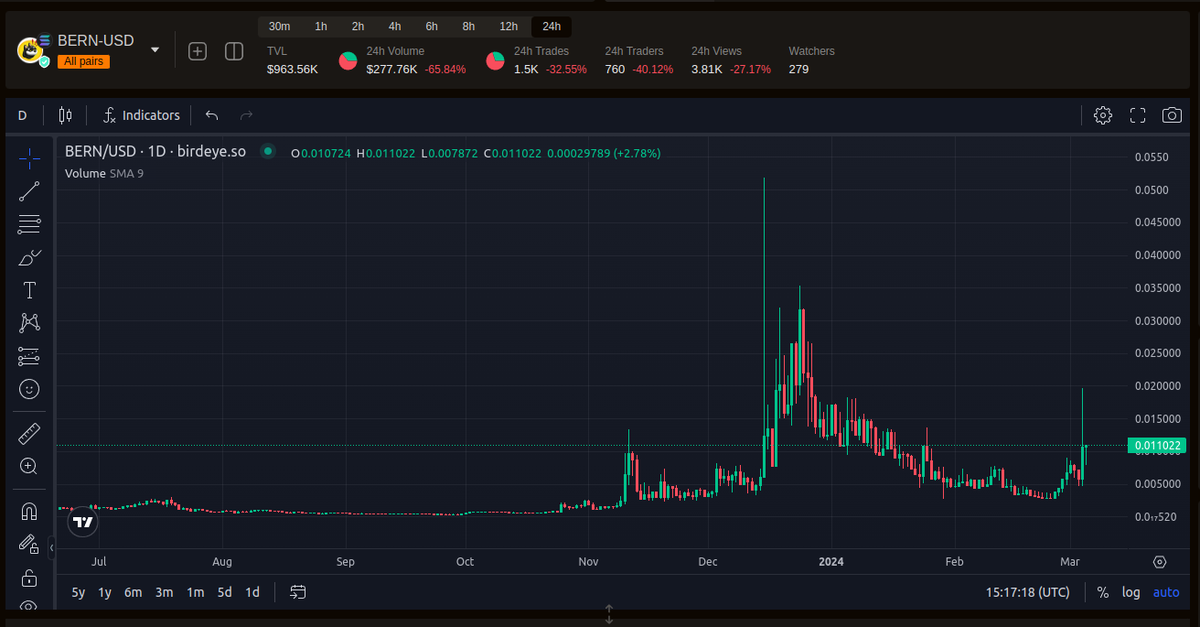The height and width of the screenshot is (627, 1200).
Task: Click the 24h Traders value 760
Action: [615, 69]
